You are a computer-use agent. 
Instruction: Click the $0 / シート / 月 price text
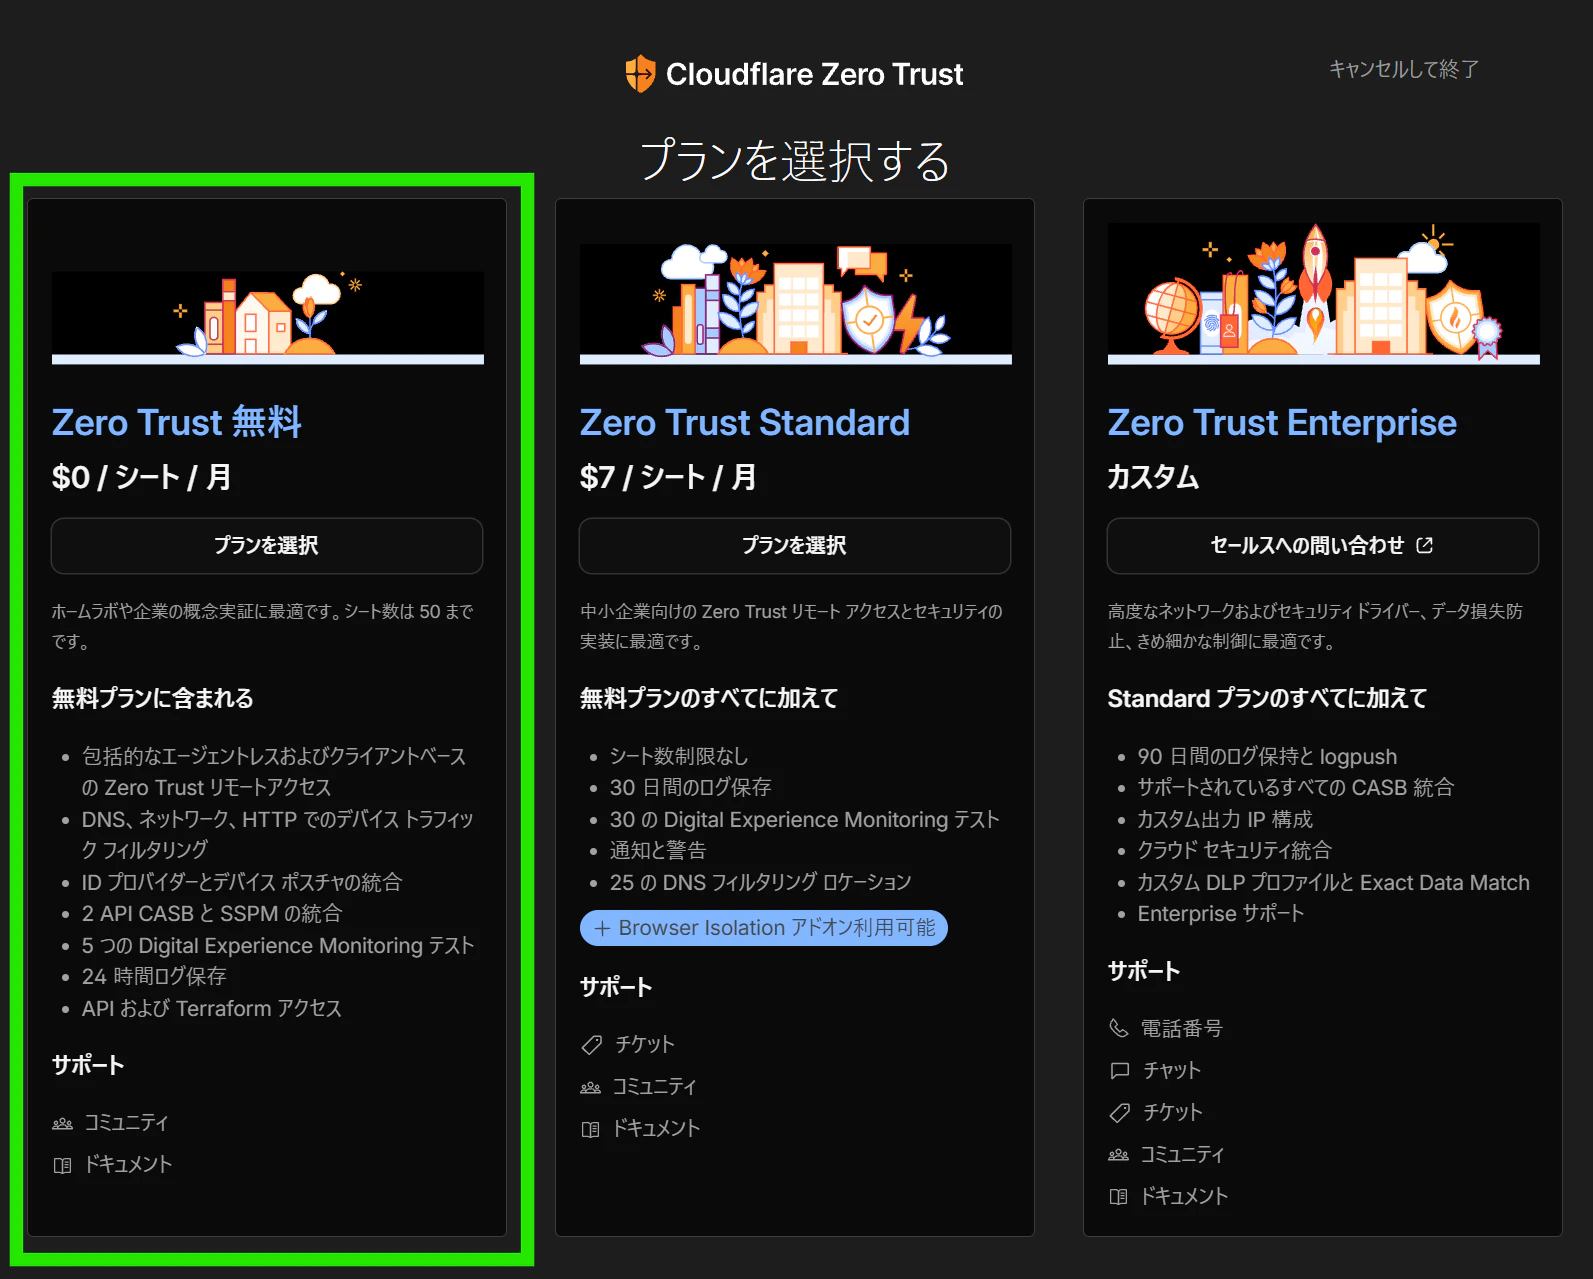[x=142, y=478]
